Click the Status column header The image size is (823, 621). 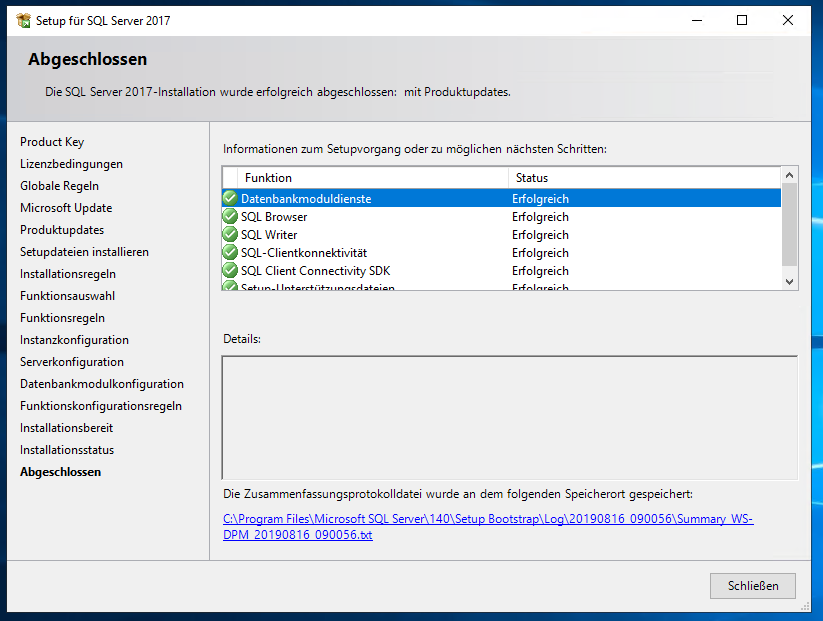[645, 178]
